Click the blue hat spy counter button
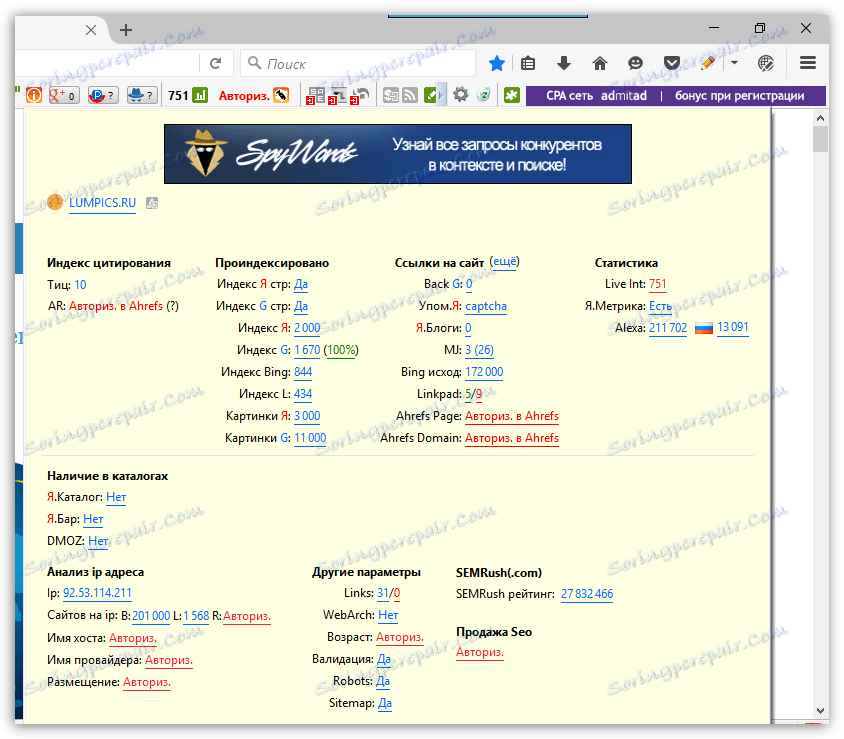The height and width of the screenshot is (739, 844). coord(143,95)
